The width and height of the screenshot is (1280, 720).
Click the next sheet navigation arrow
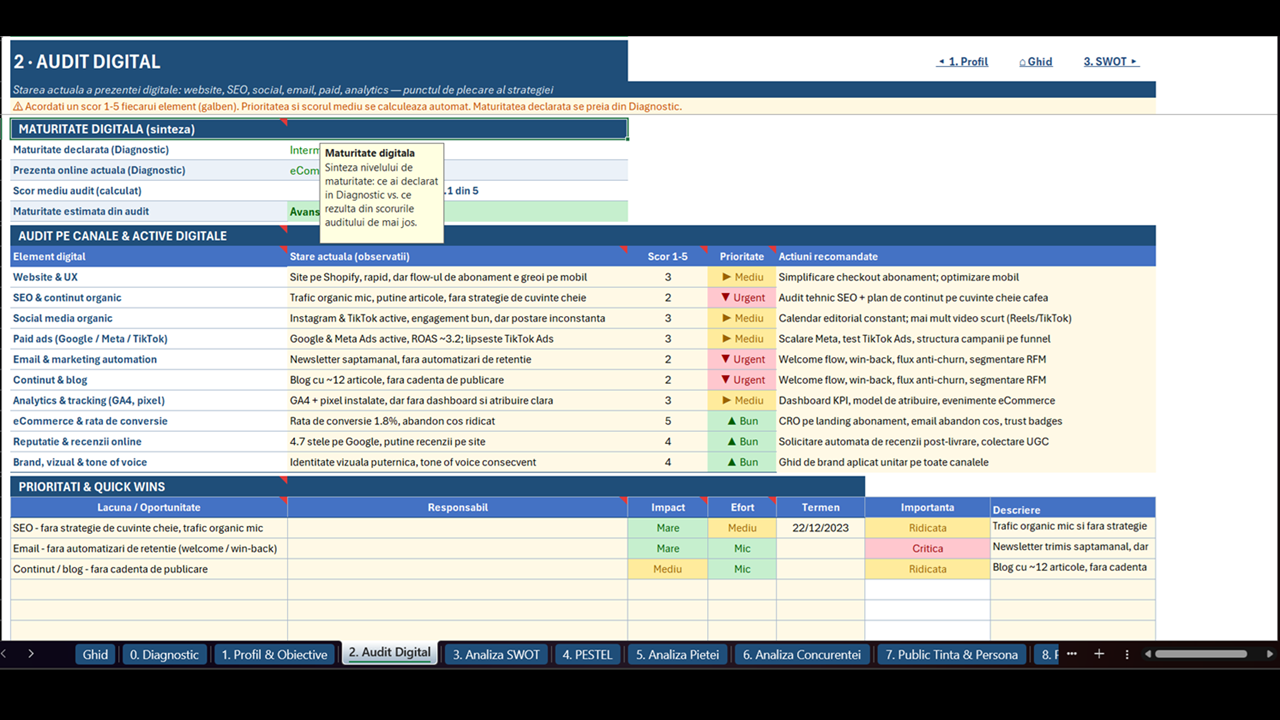[31, 654]
